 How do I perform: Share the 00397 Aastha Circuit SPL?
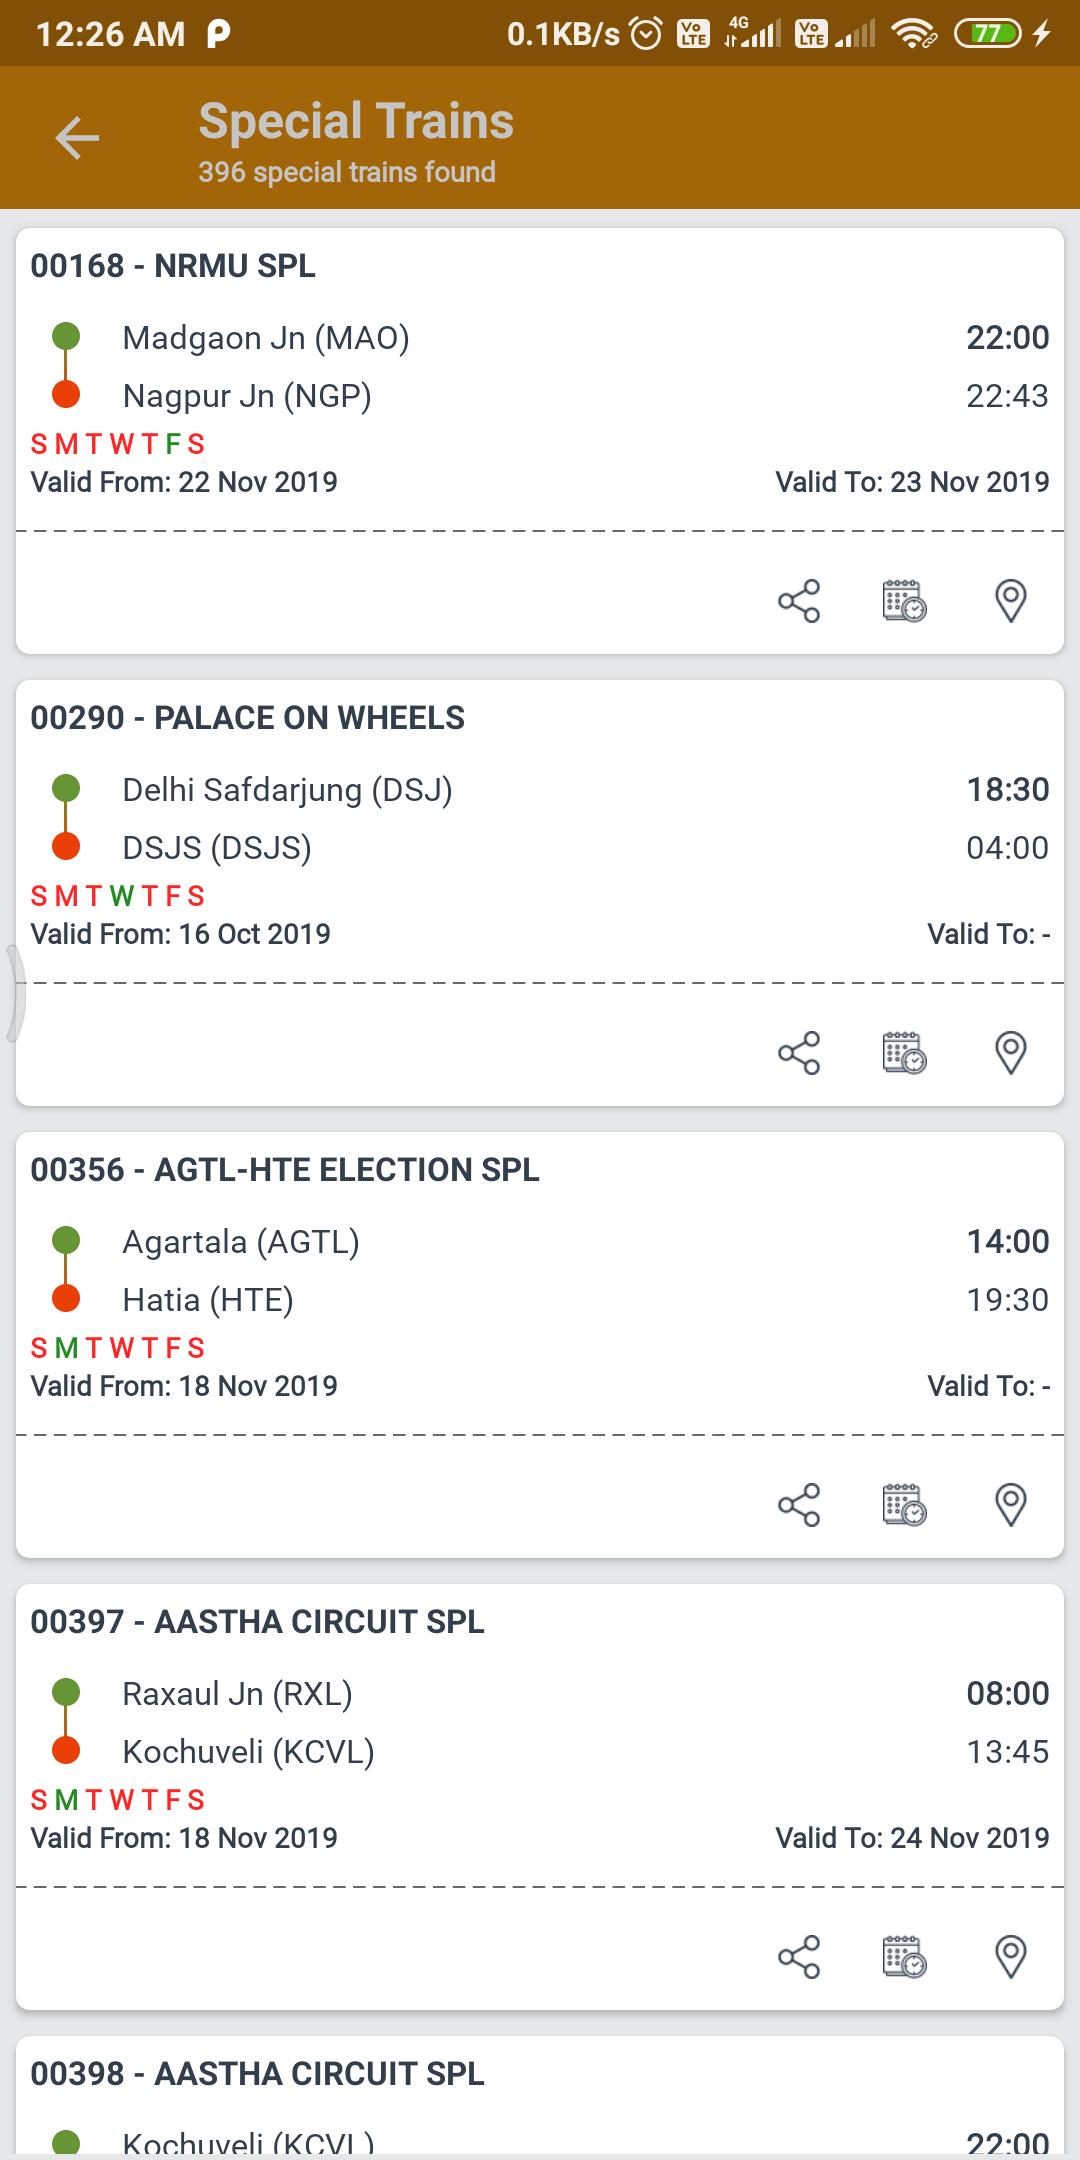click(799, 1957)
